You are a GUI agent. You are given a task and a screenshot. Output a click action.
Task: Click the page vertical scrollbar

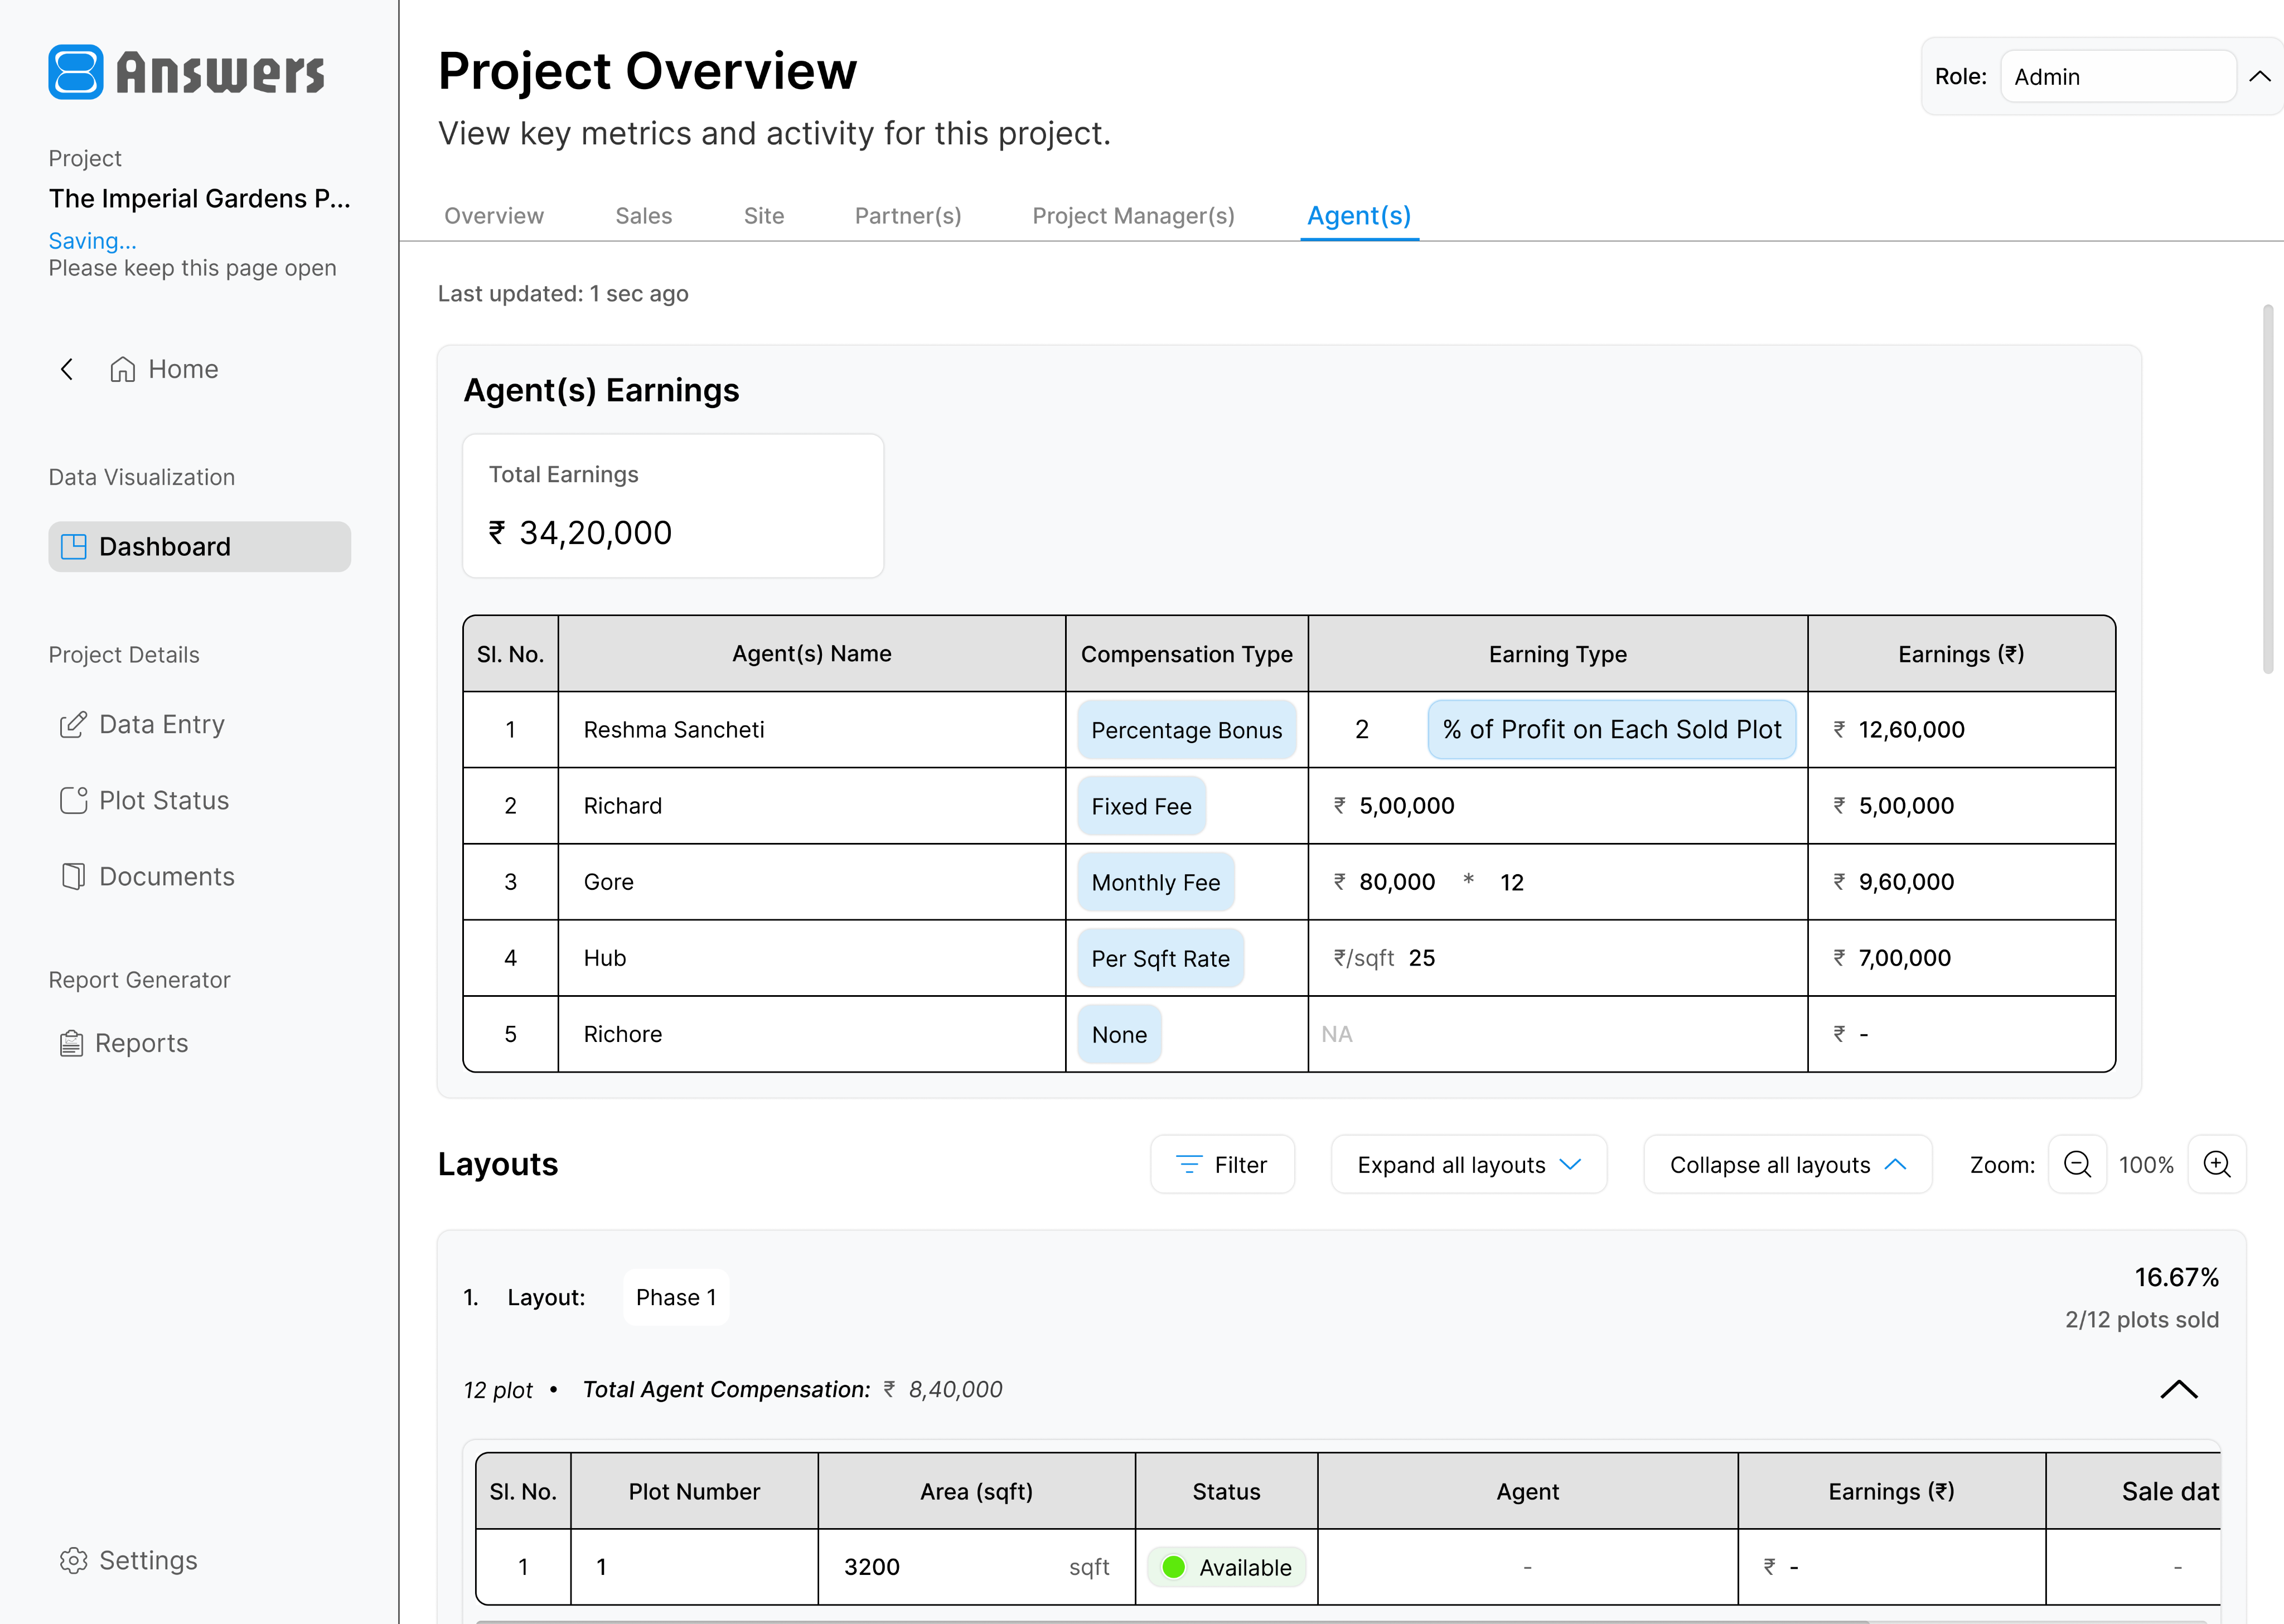pyautogui.click(x=2267, y=490)
